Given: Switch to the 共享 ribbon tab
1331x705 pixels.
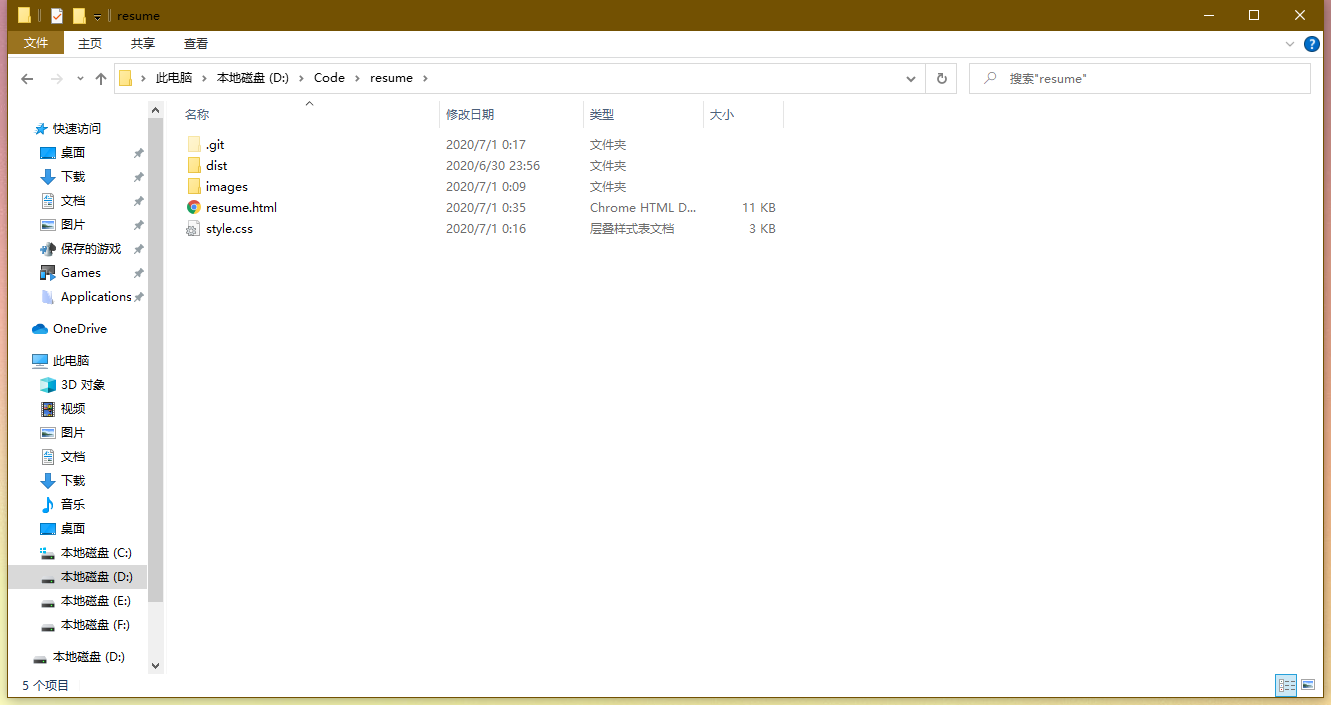Looking at the screenshot, I should [x=143, y=43].
